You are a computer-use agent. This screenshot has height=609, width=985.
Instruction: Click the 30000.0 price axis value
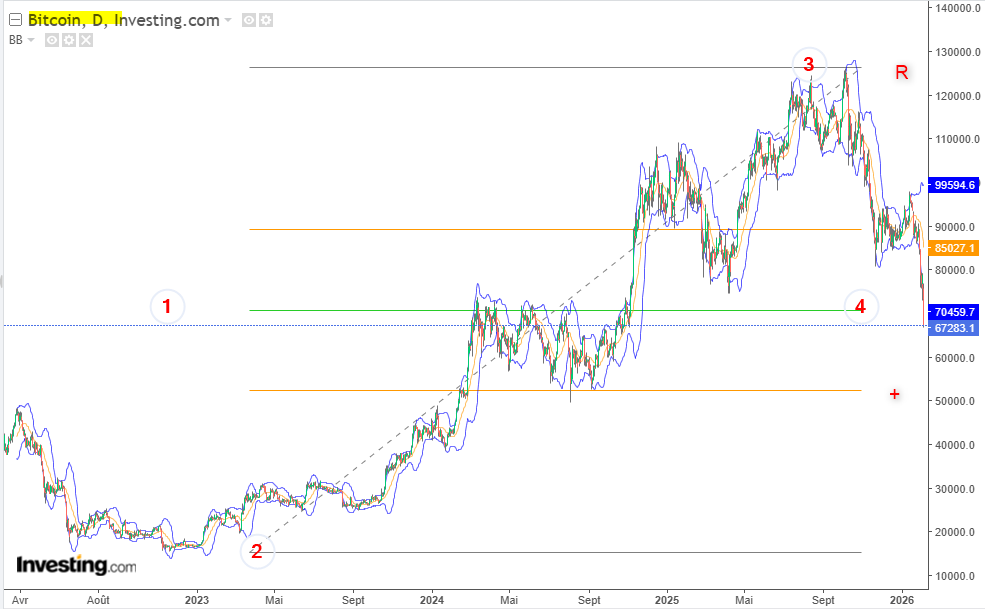tap(955, 489)
